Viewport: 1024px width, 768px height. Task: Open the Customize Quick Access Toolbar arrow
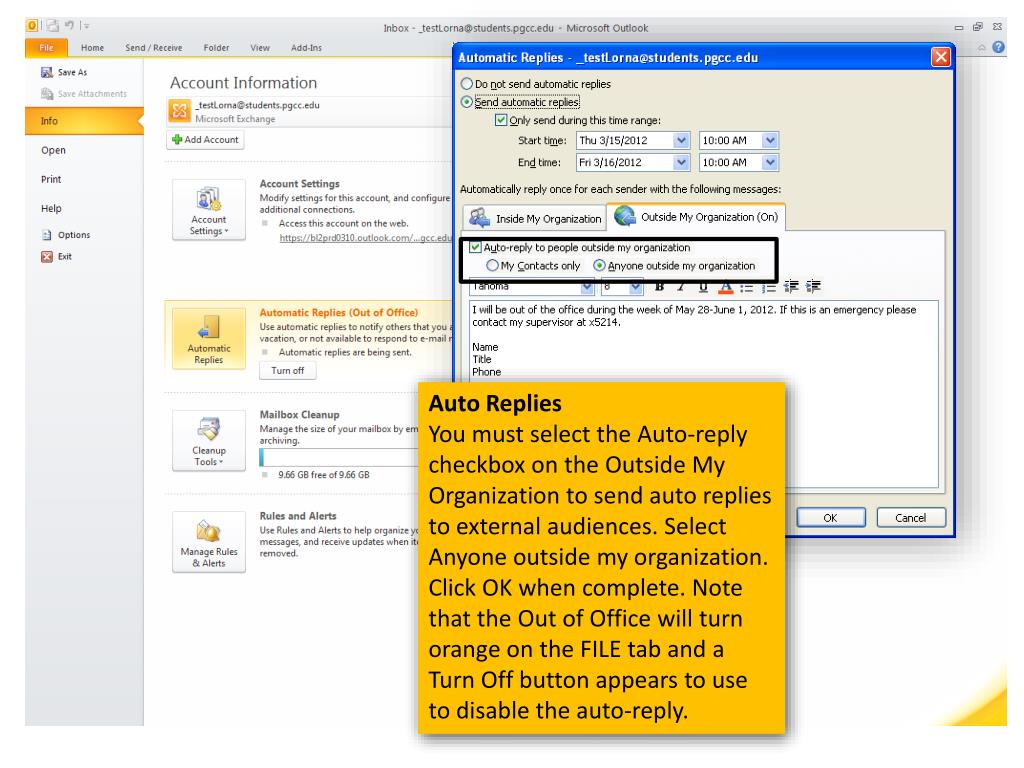[x=86, y=26]
